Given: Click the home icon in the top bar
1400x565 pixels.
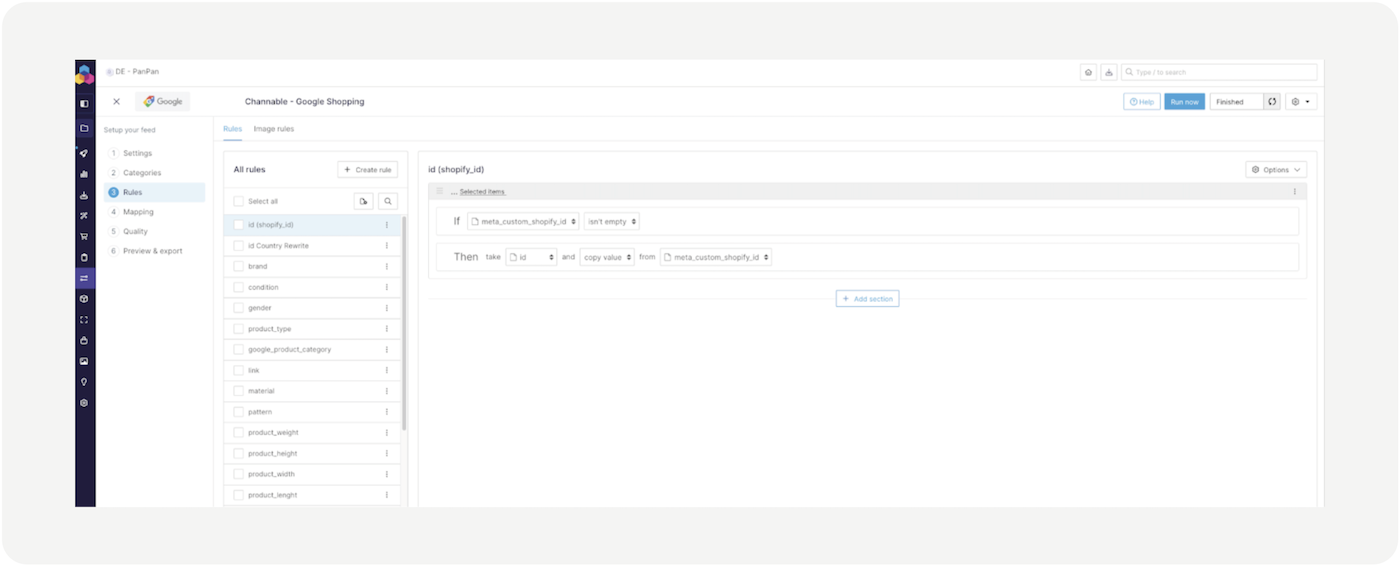Looking at the screenshot, I should pyautogui.click(x=1088, y=72).
